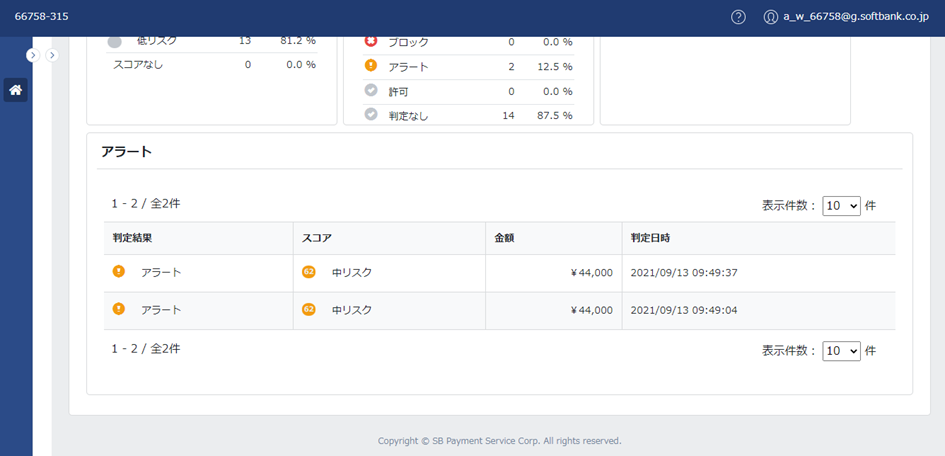Click the red block status icon

(x=371, y=42)
